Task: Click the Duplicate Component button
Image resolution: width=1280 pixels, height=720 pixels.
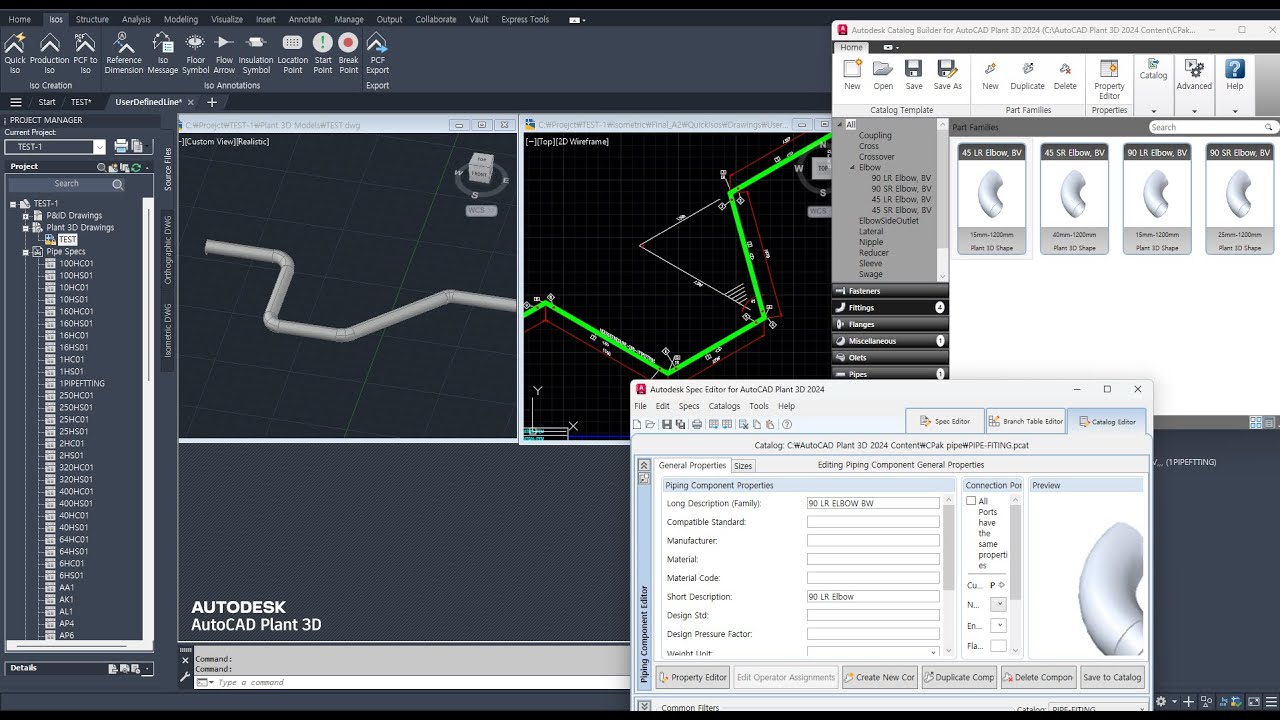Action: point(959,677)
